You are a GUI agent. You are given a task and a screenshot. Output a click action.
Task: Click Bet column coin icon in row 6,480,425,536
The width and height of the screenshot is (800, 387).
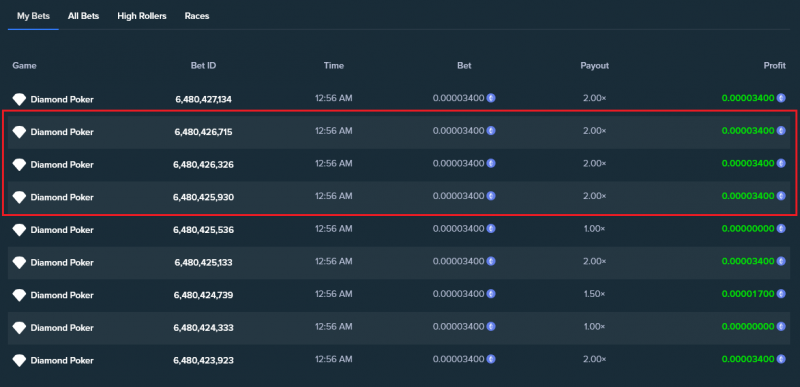tap(491, 228)
